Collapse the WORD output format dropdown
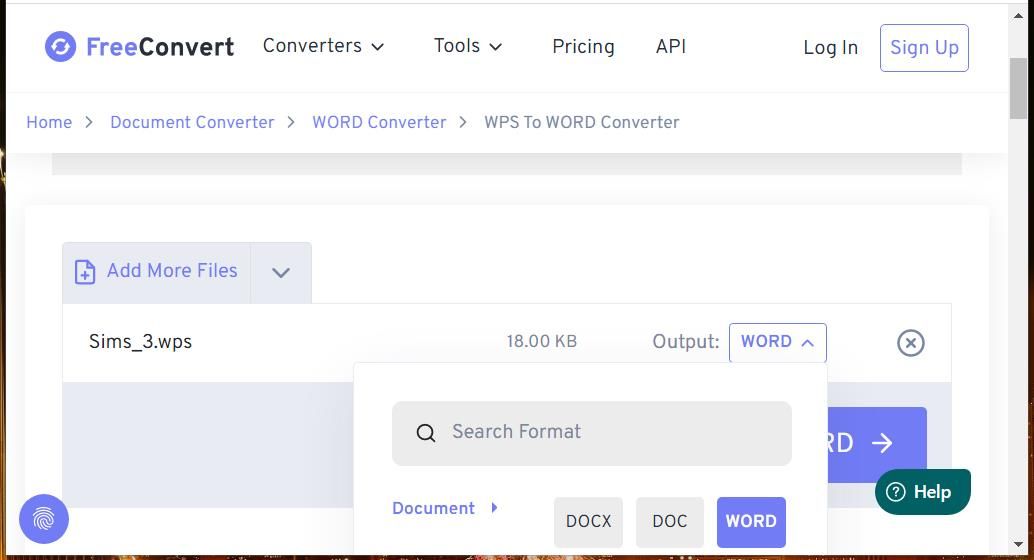The image size is (1034, 560). (x=777, y=342)
